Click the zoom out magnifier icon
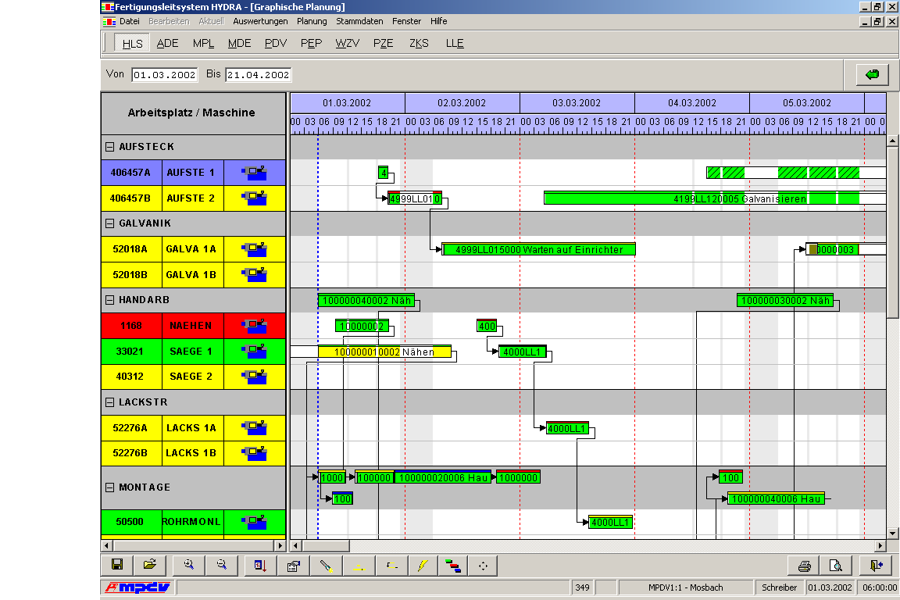 [221, 566]
